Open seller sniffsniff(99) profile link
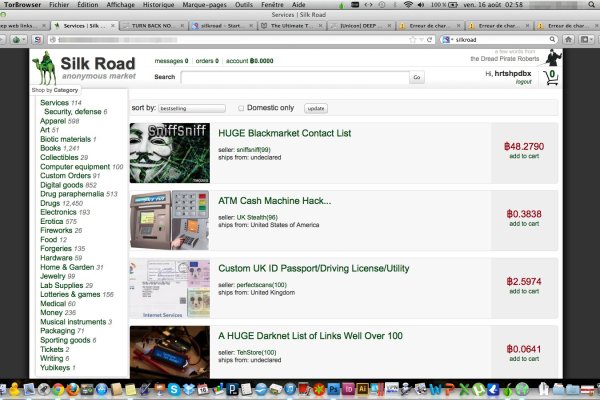Viewport: 600px width, 400px height. click(253, 150)
